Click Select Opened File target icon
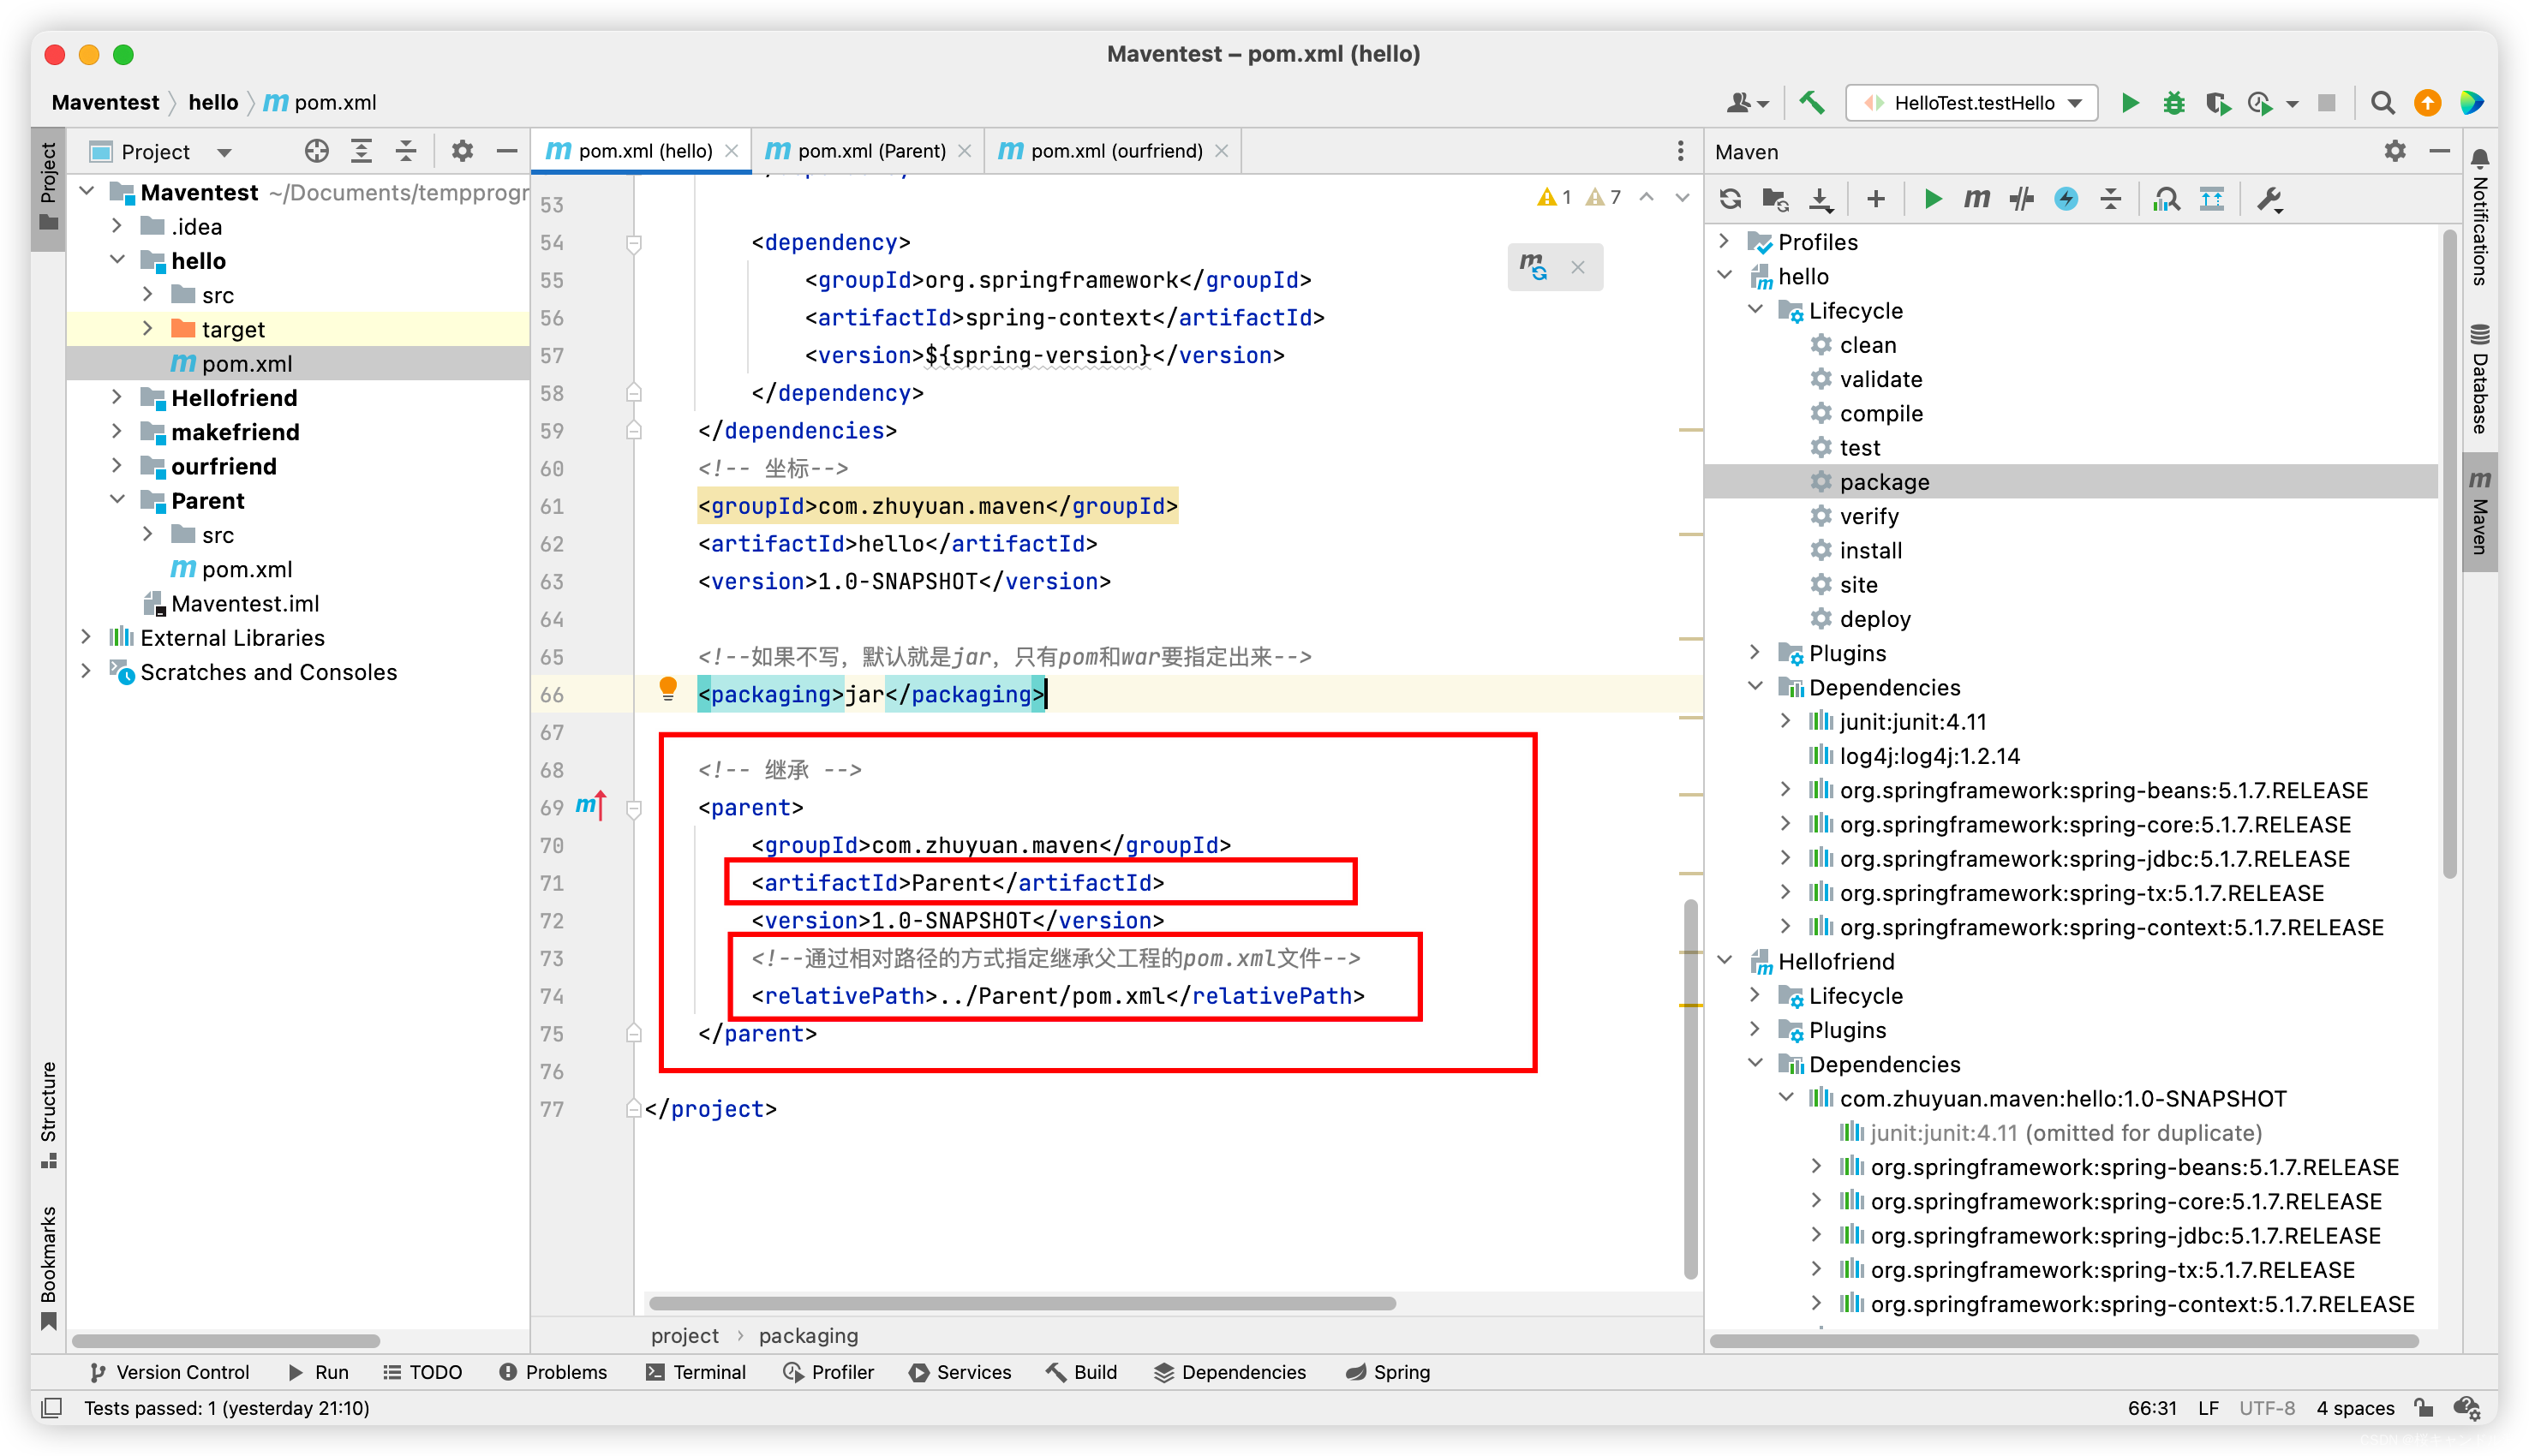Image resolution: width=2529 pixels, height=1456 pixels. point(317,151)
